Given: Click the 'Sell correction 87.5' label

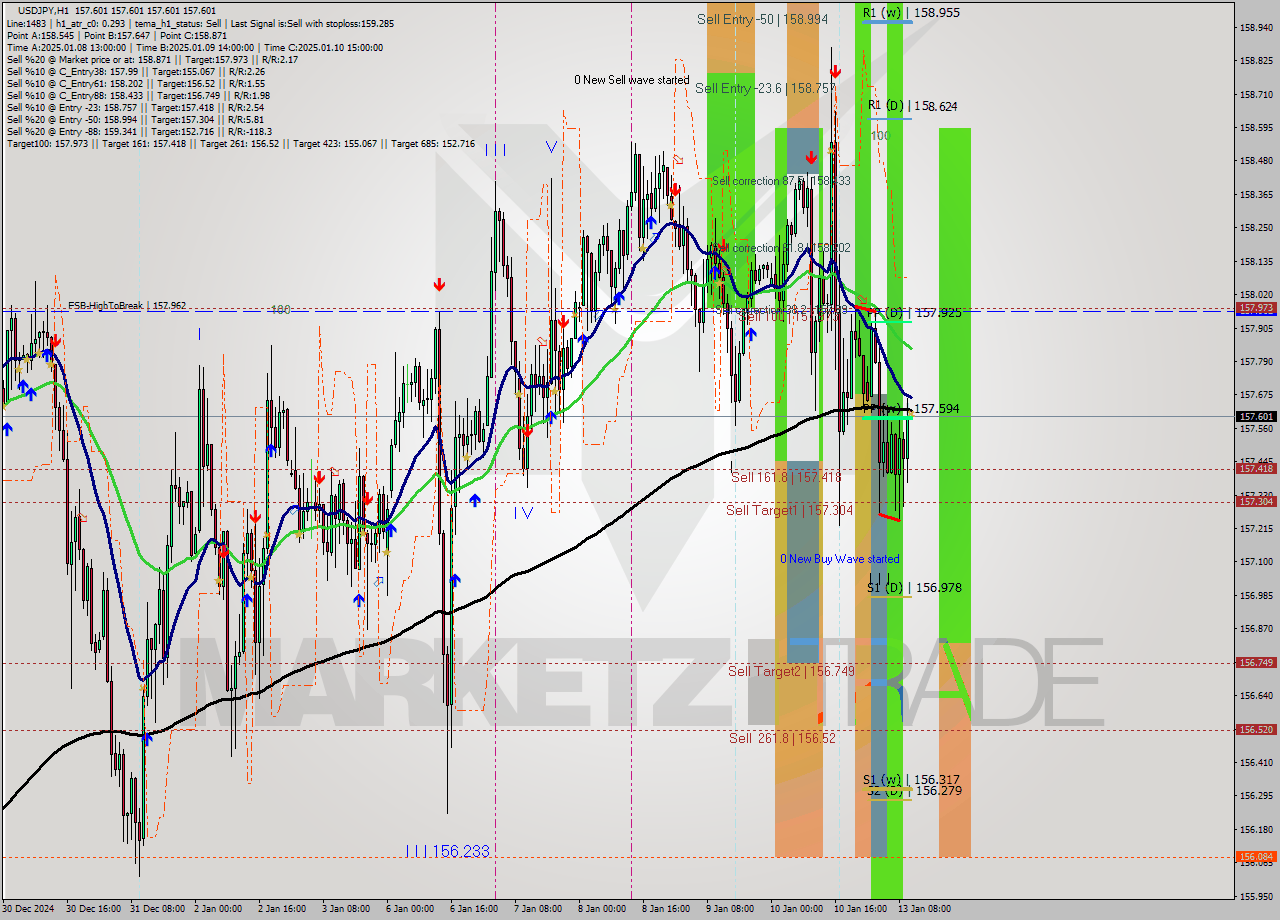Looking at the screenshot, I should point(781,181).
